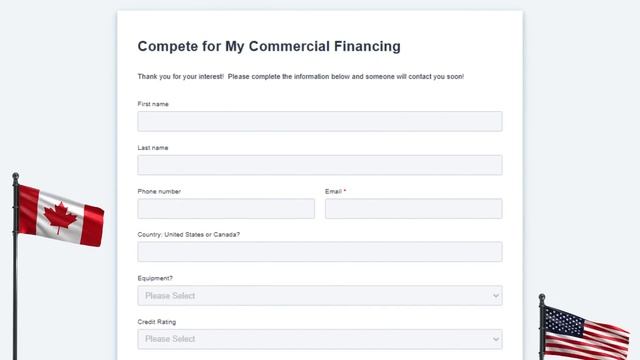Click the red maple leaf emblem
The height and width of the screenshot is (360, 640).
coord(60,218)
